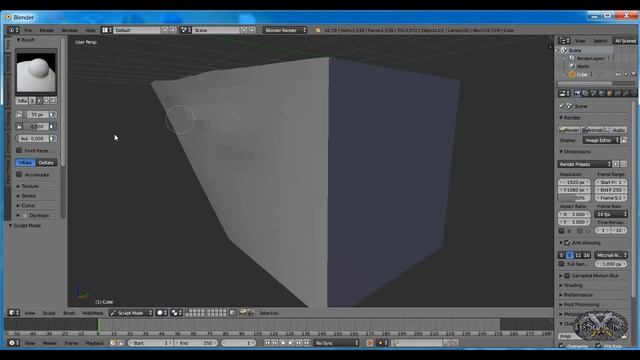Click the pivot point selector icon
Screen dimensions: 640x360
coord(176,313)
